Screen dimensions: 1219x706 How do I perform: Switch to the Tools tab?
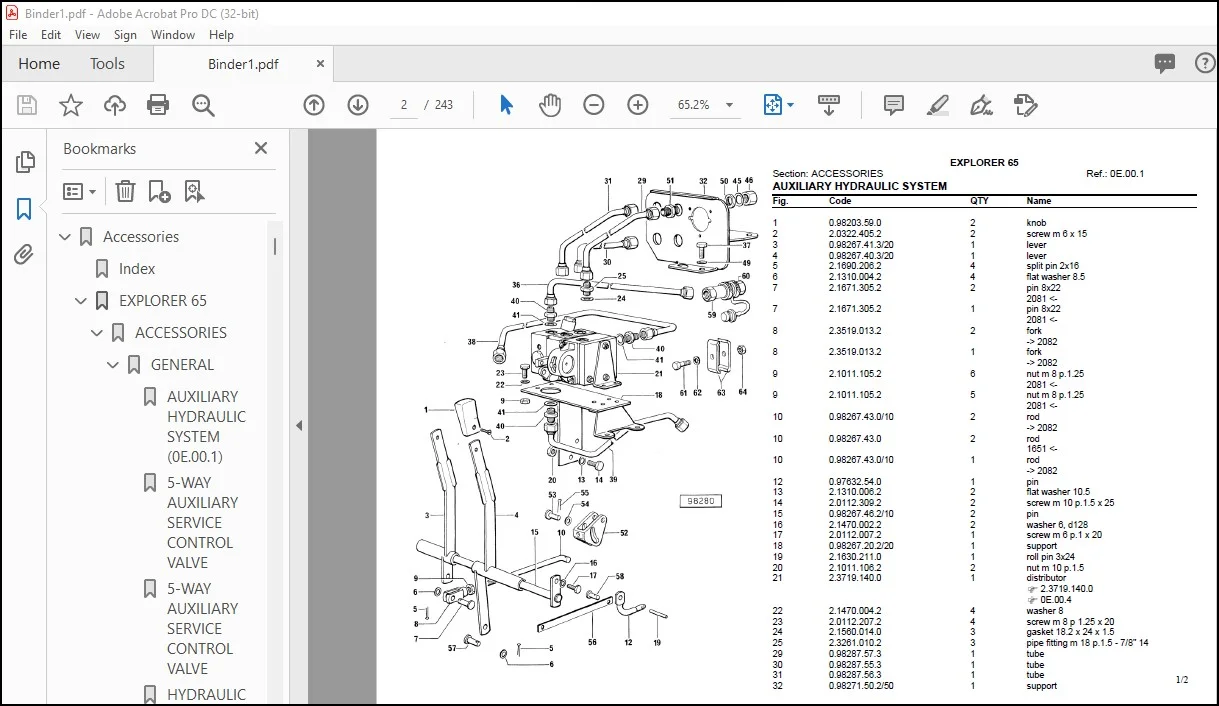[x=107, y=63]
